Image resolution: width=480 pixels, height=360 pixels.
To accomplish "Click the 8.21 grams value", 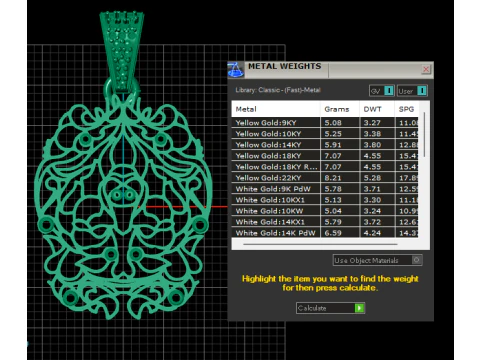I will tap(333, 178).
